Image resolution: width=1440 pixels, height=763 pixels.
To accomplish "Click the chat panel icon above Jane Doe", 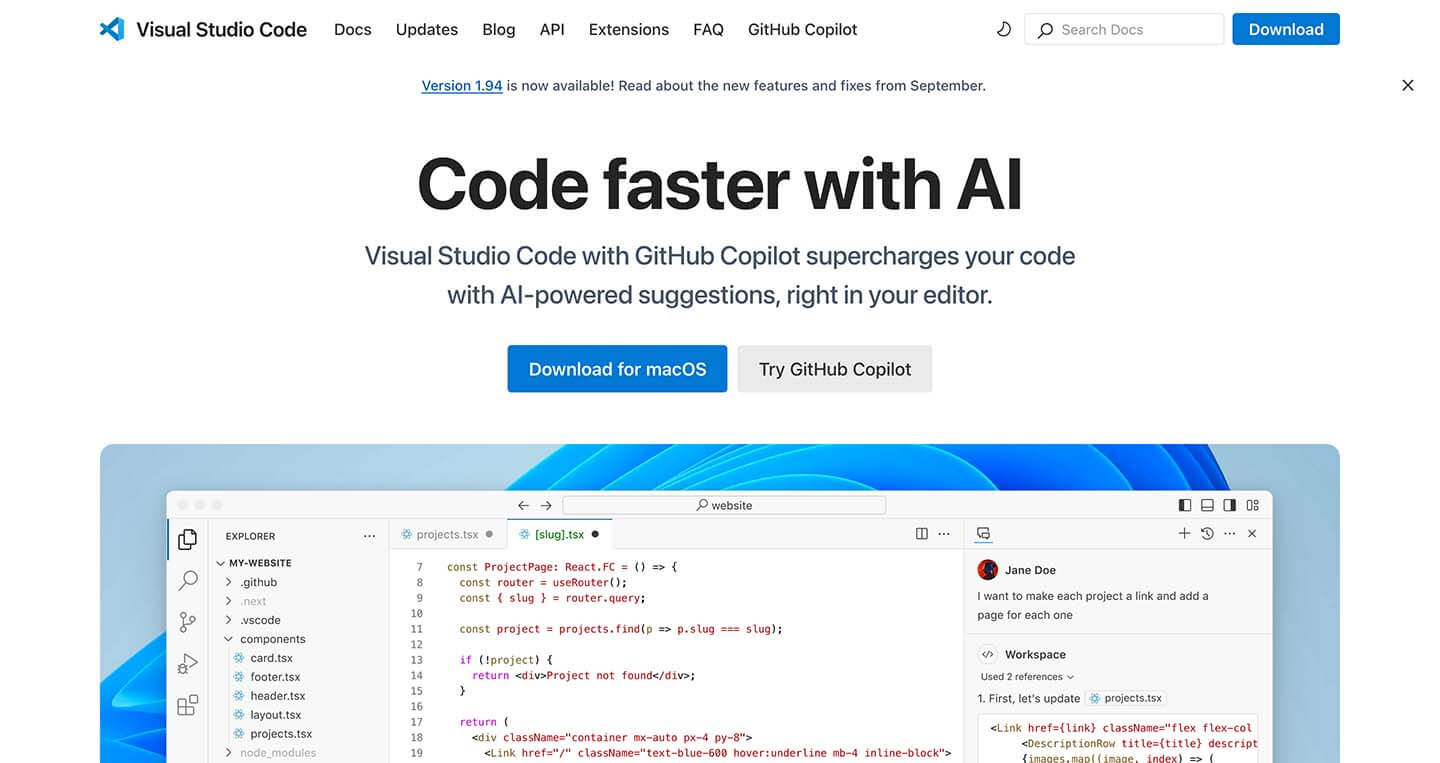I will point(984,534).
